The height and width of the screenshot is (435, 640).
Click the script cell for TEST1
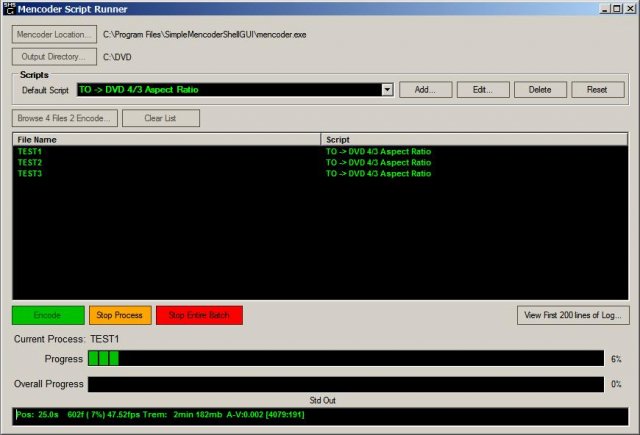(x=378, y=151)
